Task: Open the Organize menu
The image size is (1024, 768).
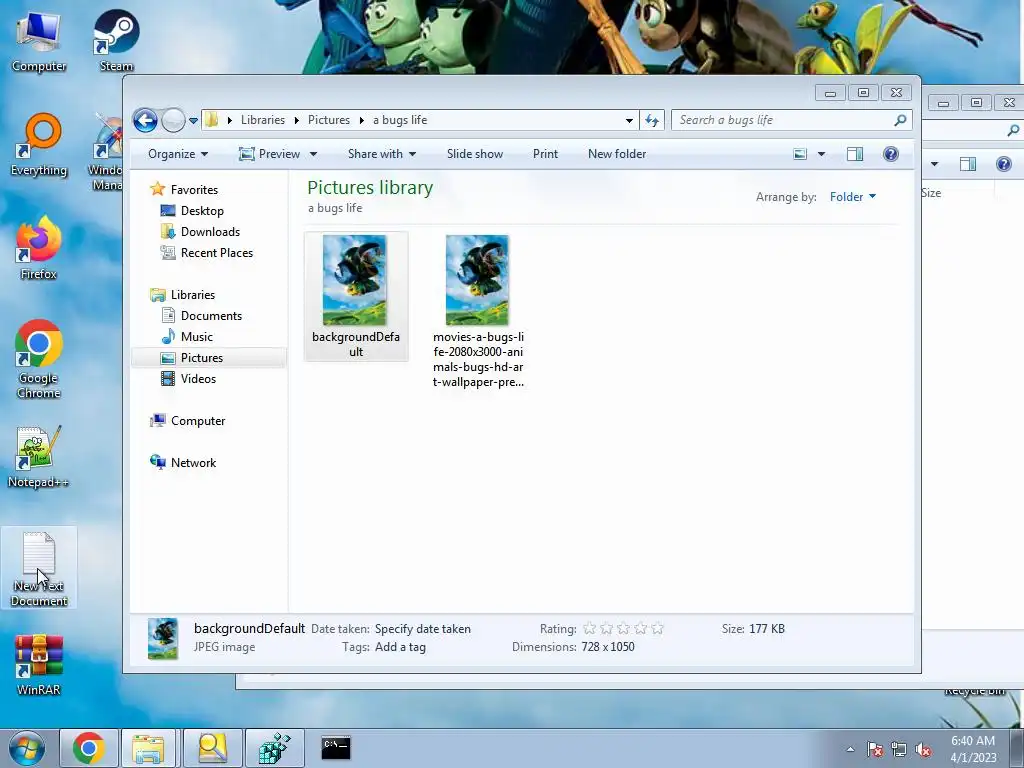Action: pyautogui.click(x=178, y=154)
